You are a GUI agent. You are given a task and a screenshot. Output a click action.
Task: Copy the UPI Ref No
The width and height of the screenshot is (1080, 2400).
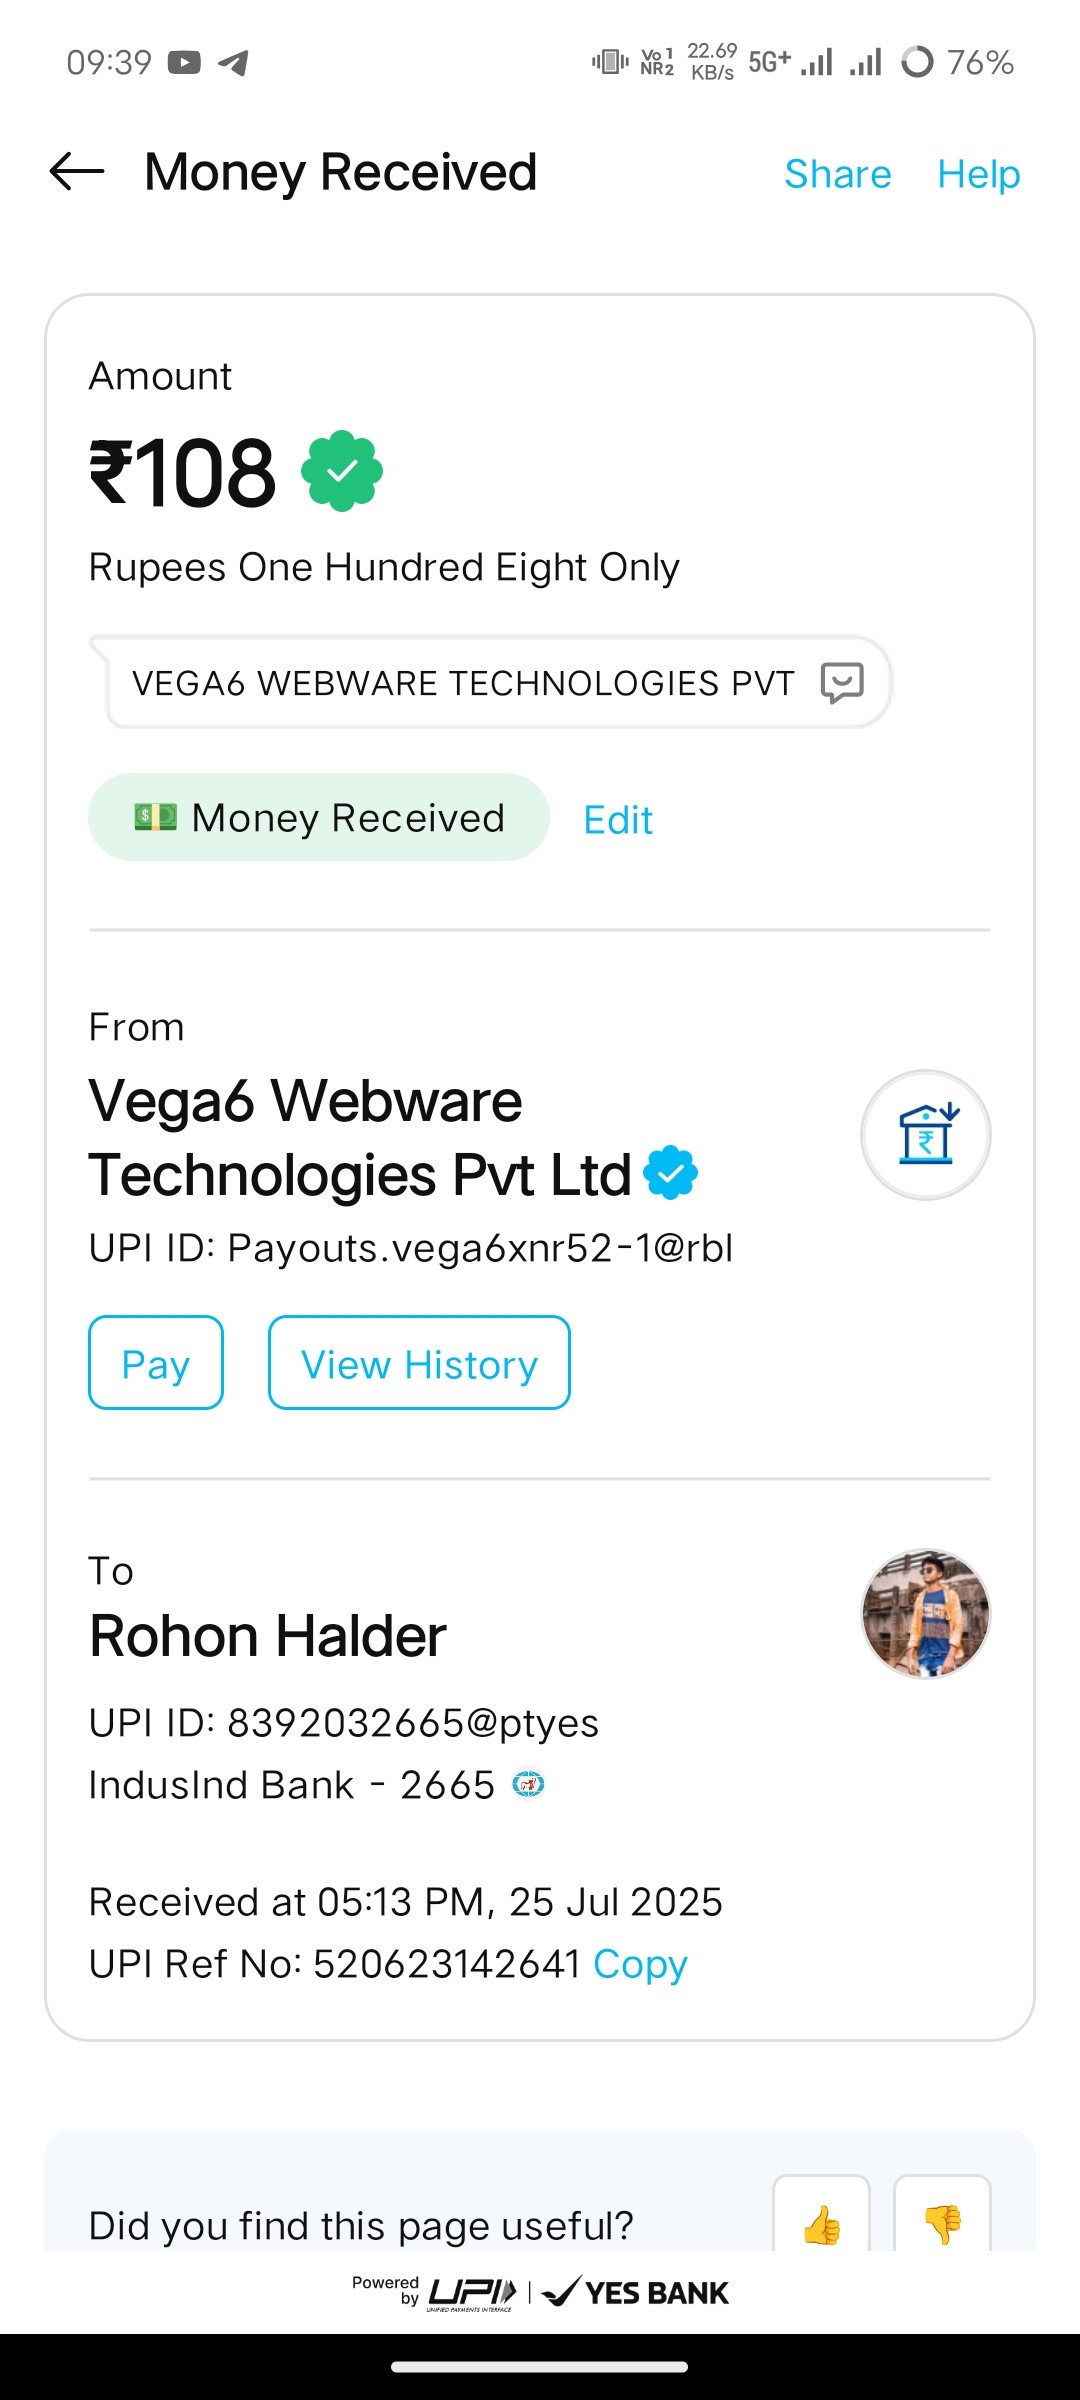pos(640,1964)
